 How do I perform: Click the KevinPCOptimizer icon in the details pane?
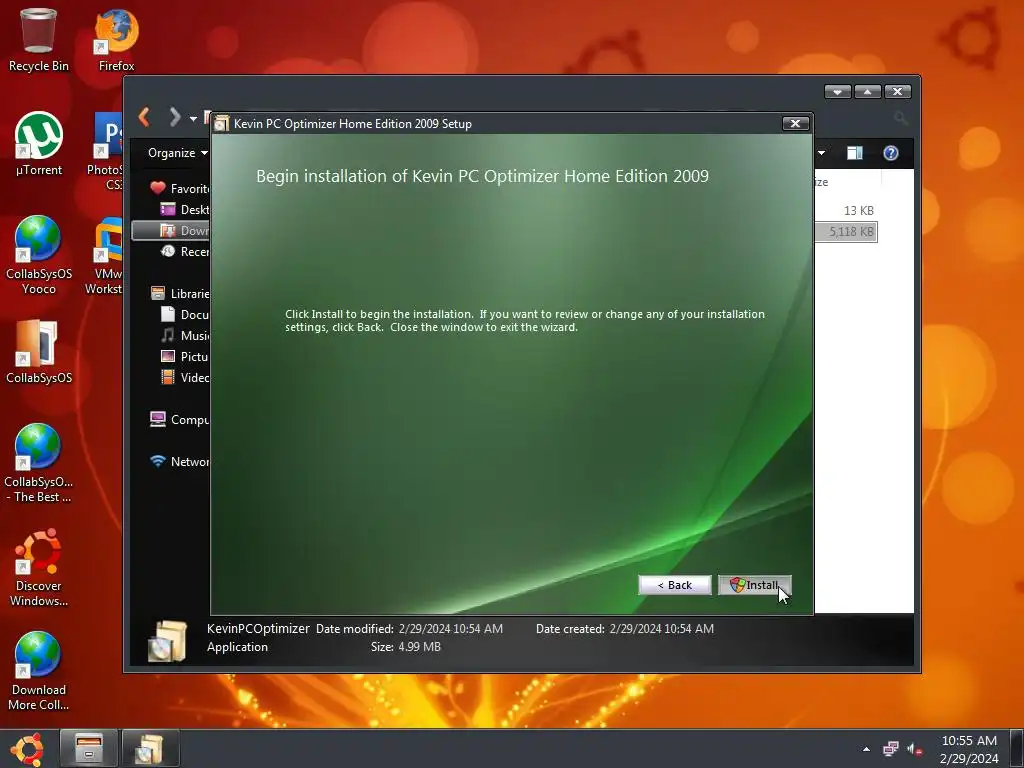167,641
